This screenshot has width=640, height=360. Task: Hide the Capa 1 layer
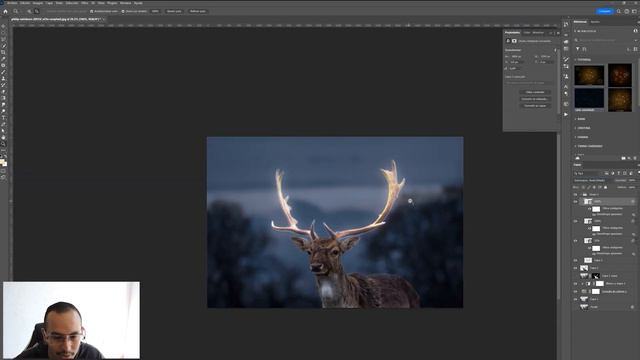coord(576,299)
